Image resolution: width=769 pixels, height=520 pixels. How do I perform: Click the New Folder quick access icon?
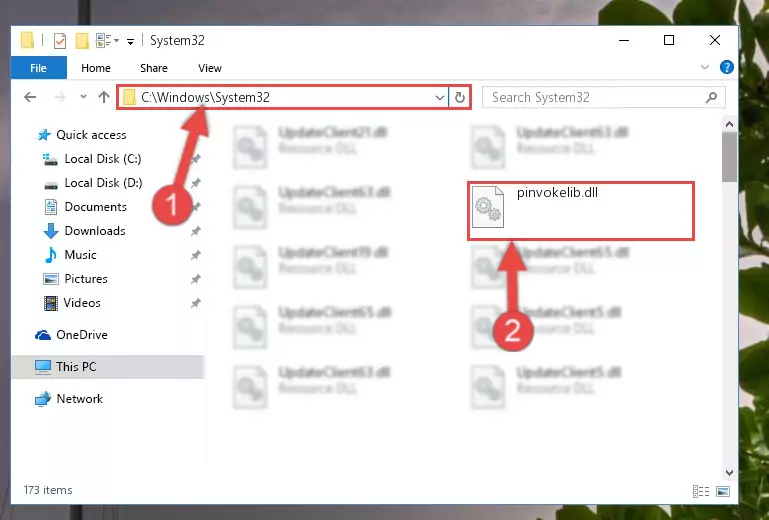[82, 41]
